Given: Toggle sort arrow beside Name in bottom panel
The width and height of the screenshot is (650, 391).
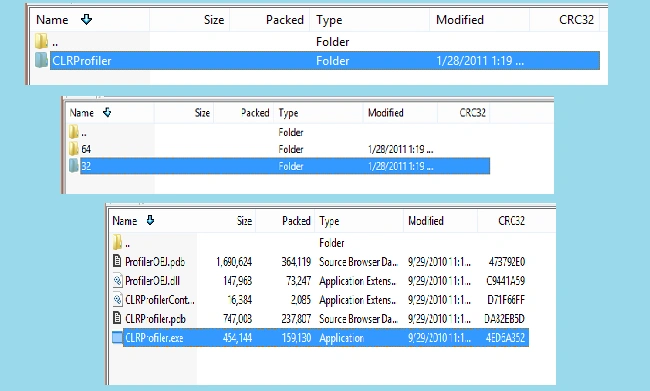Looking at the screenshot, I should 150,220.
